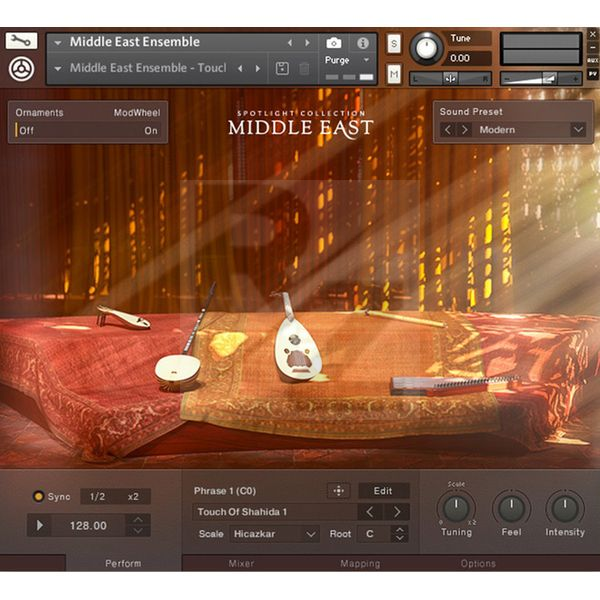This screenshot has height=600, width=600.
Task: Increase tempo with the up arrow
Action: (x=138, y=520)
